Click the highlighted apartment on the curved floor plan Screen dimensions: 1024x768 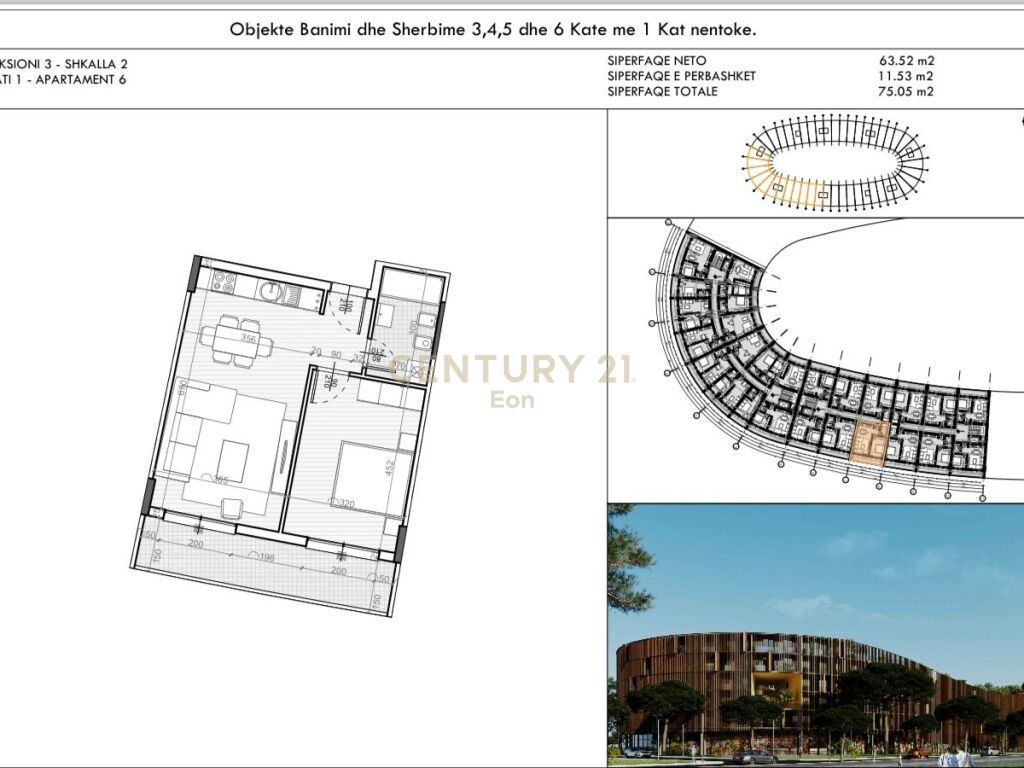tap(871, 443)
